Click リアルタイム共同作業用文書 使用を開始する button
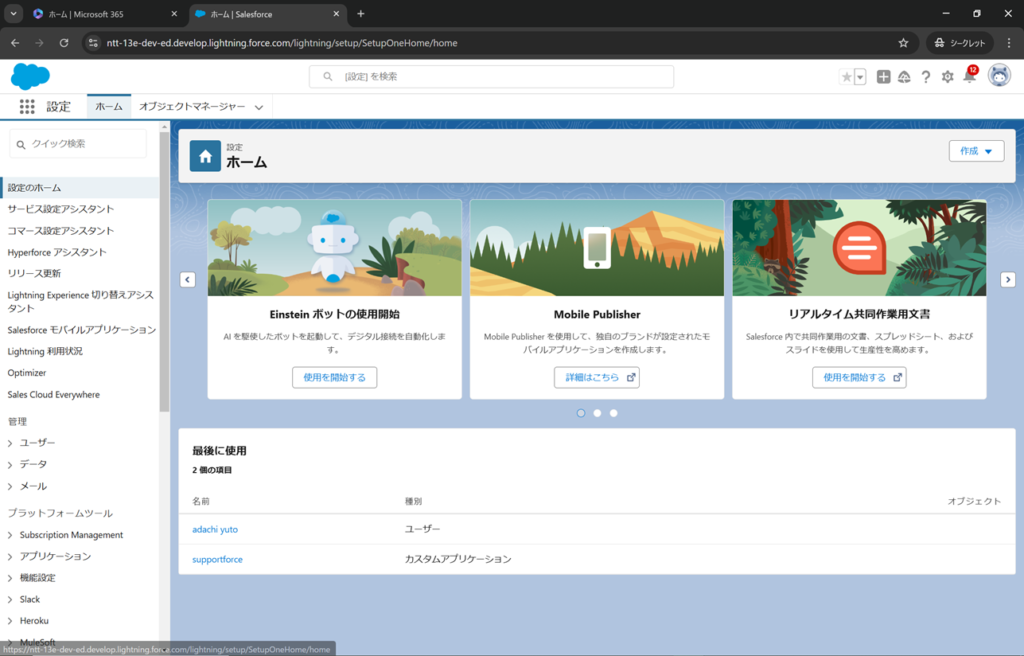Viewport: 1024px width, 656px height. click(859, 377)
